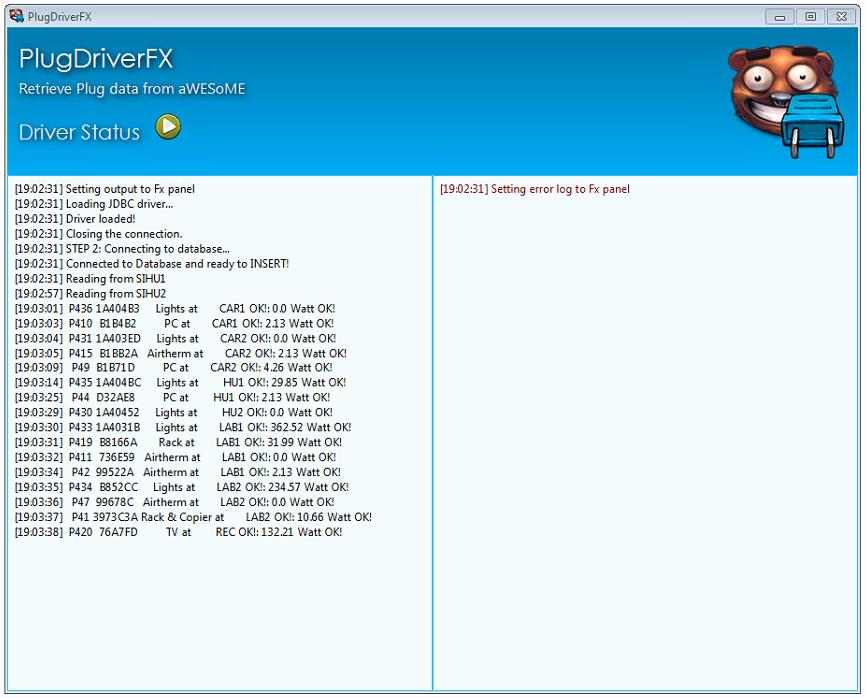Click the bear mascot holding a plug

click(786, 101)
